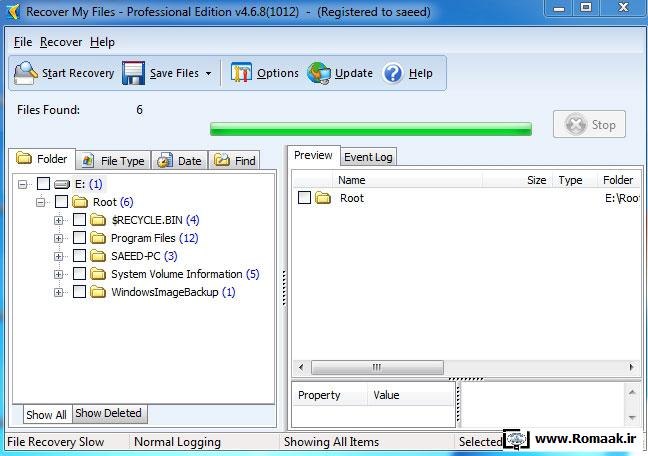The width and height of the screenshot is (648, 456).
Task: Select the SAEED-PC checkbox
Action: pyautogui.click(x=79, y=256)
